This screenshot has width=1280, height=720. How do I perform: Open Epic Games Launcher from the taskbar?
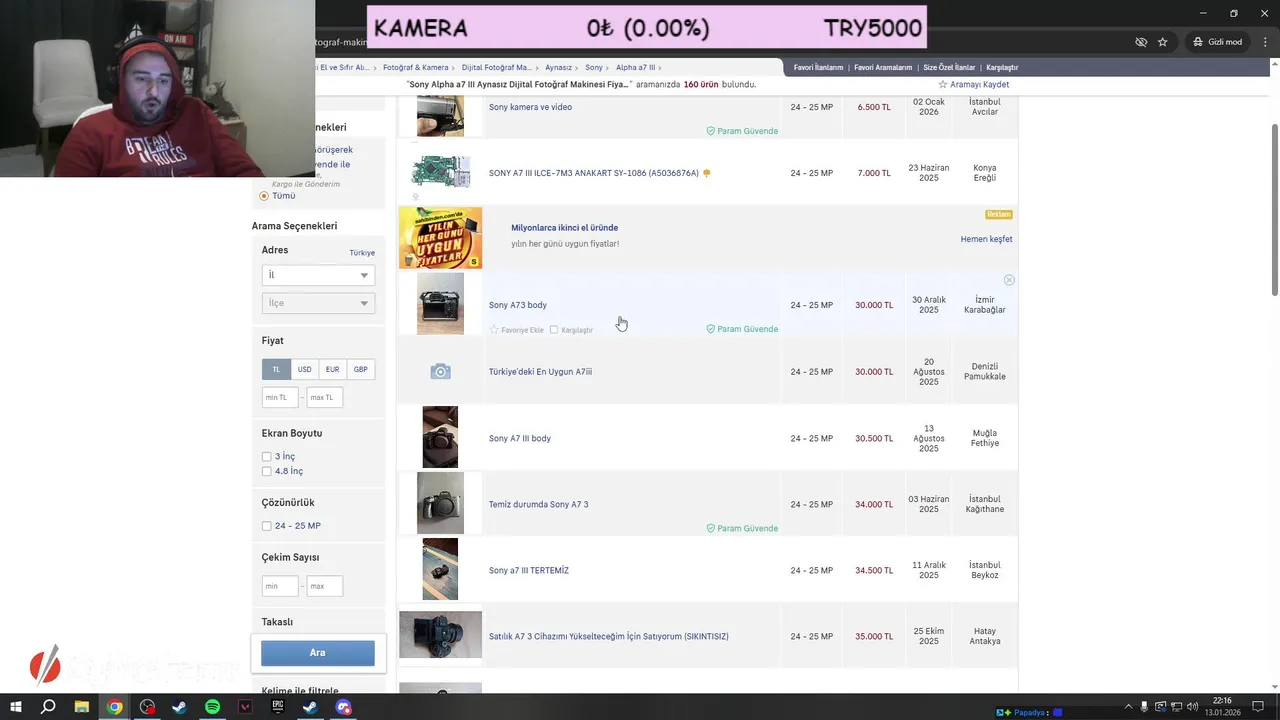tap(278, 707)
